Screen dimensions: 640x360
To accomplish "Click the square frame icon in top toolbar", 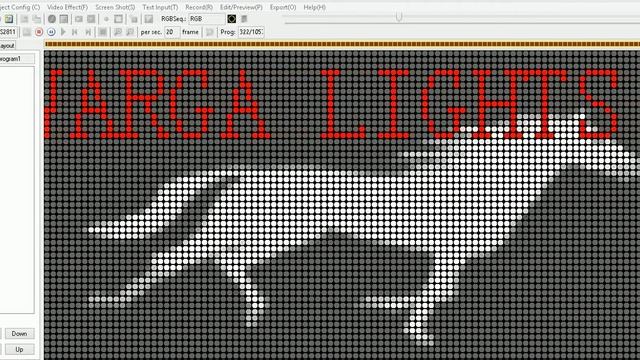I will [118, 19].
